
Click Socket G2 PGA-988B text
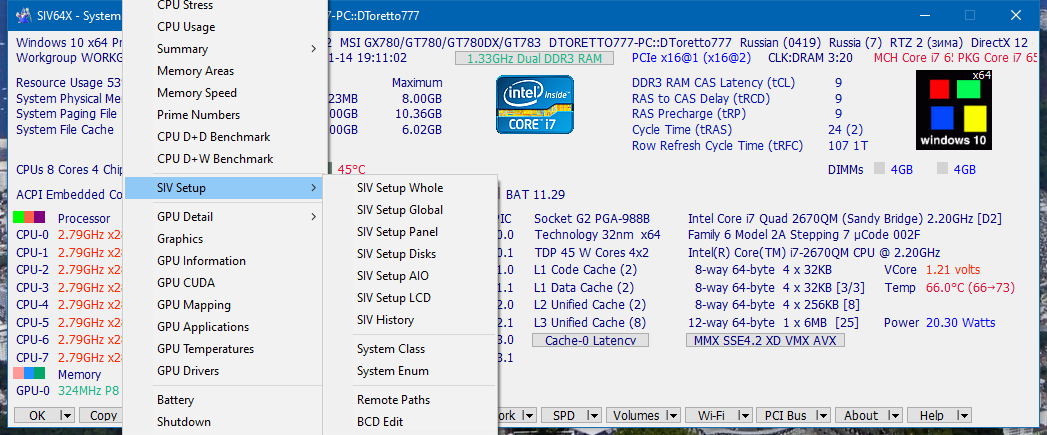[x=592, y=219]
